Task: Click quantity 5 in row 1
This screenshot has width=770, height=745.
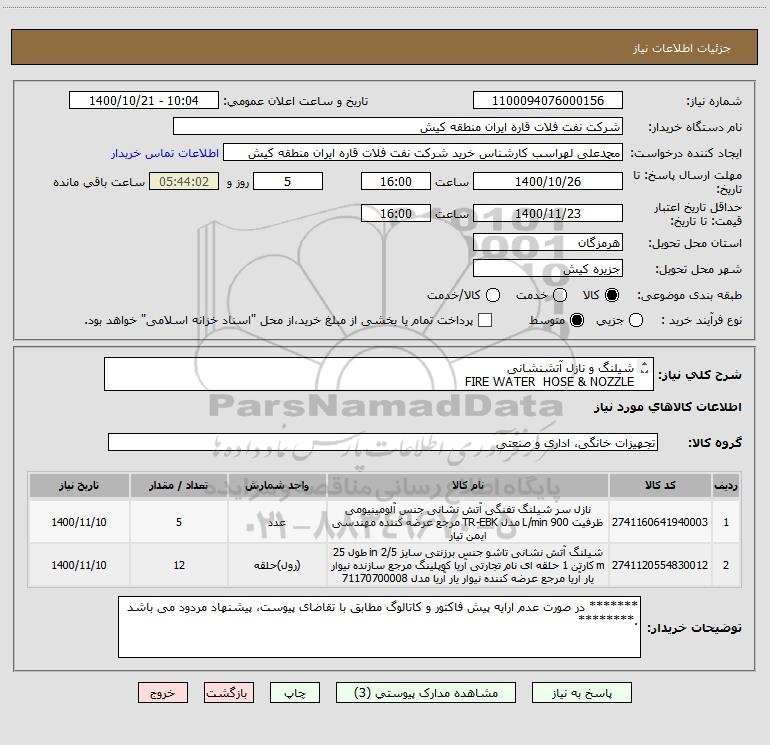Action: coord(179,522)
